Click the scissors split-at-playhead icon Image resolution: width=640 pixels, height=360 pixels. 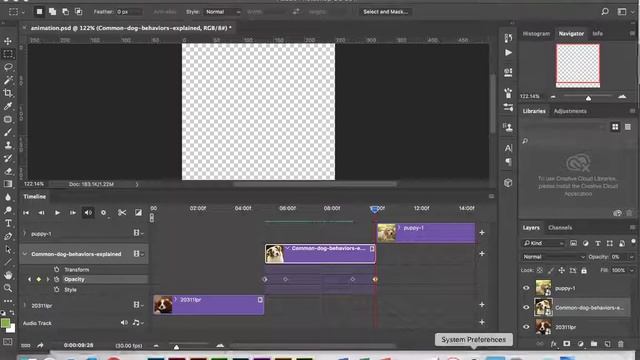122,213
